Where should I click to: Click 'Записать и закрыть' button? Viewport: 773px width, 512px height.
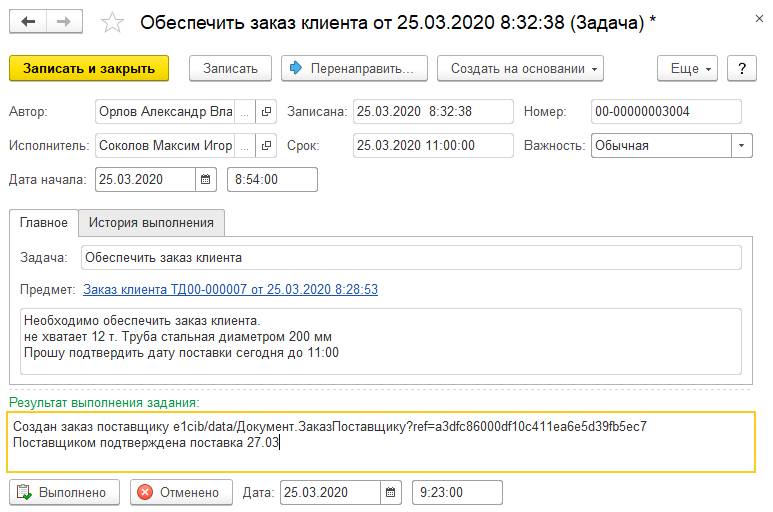[x=89, y=68]
